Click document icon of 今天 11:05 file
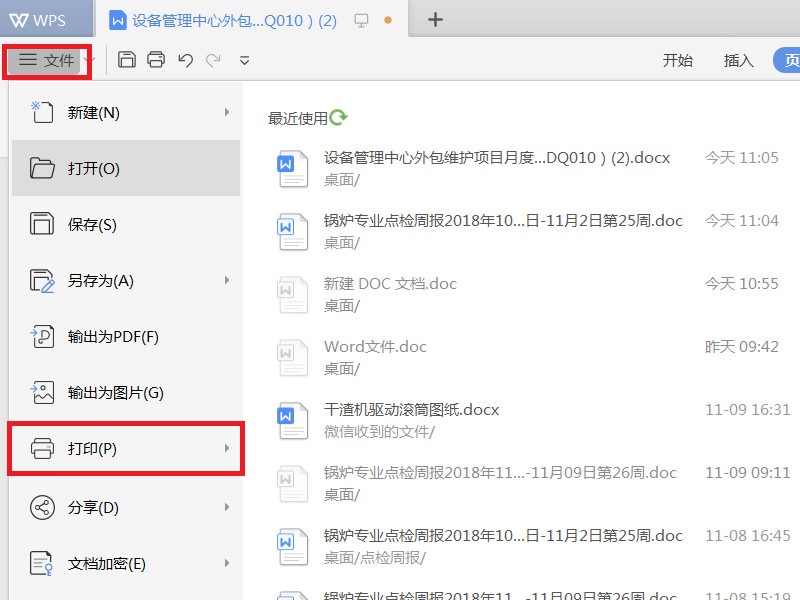Viewport: 800px width, 600px height. pos(292,168)
